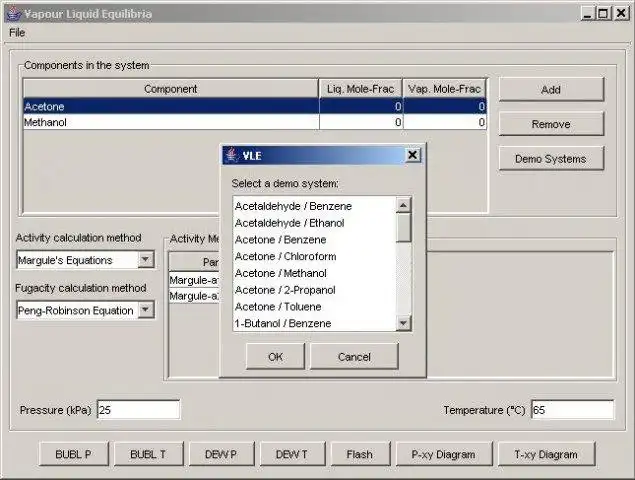Click the Liq. Mole-Frac column header

coord(360,89)
